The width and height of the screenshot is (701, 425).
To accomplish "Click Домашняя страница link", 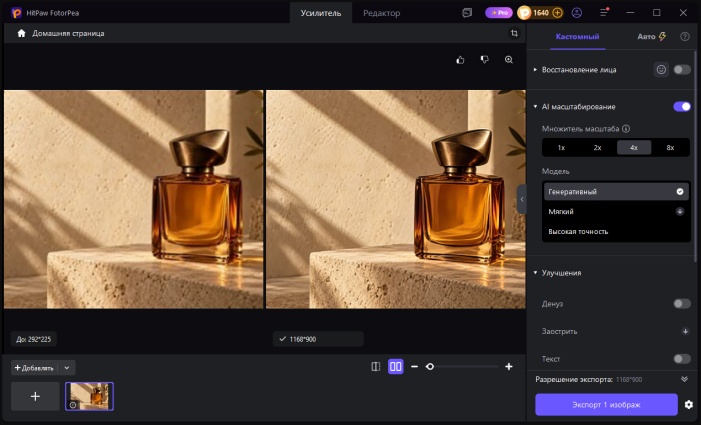I will 68,34.
